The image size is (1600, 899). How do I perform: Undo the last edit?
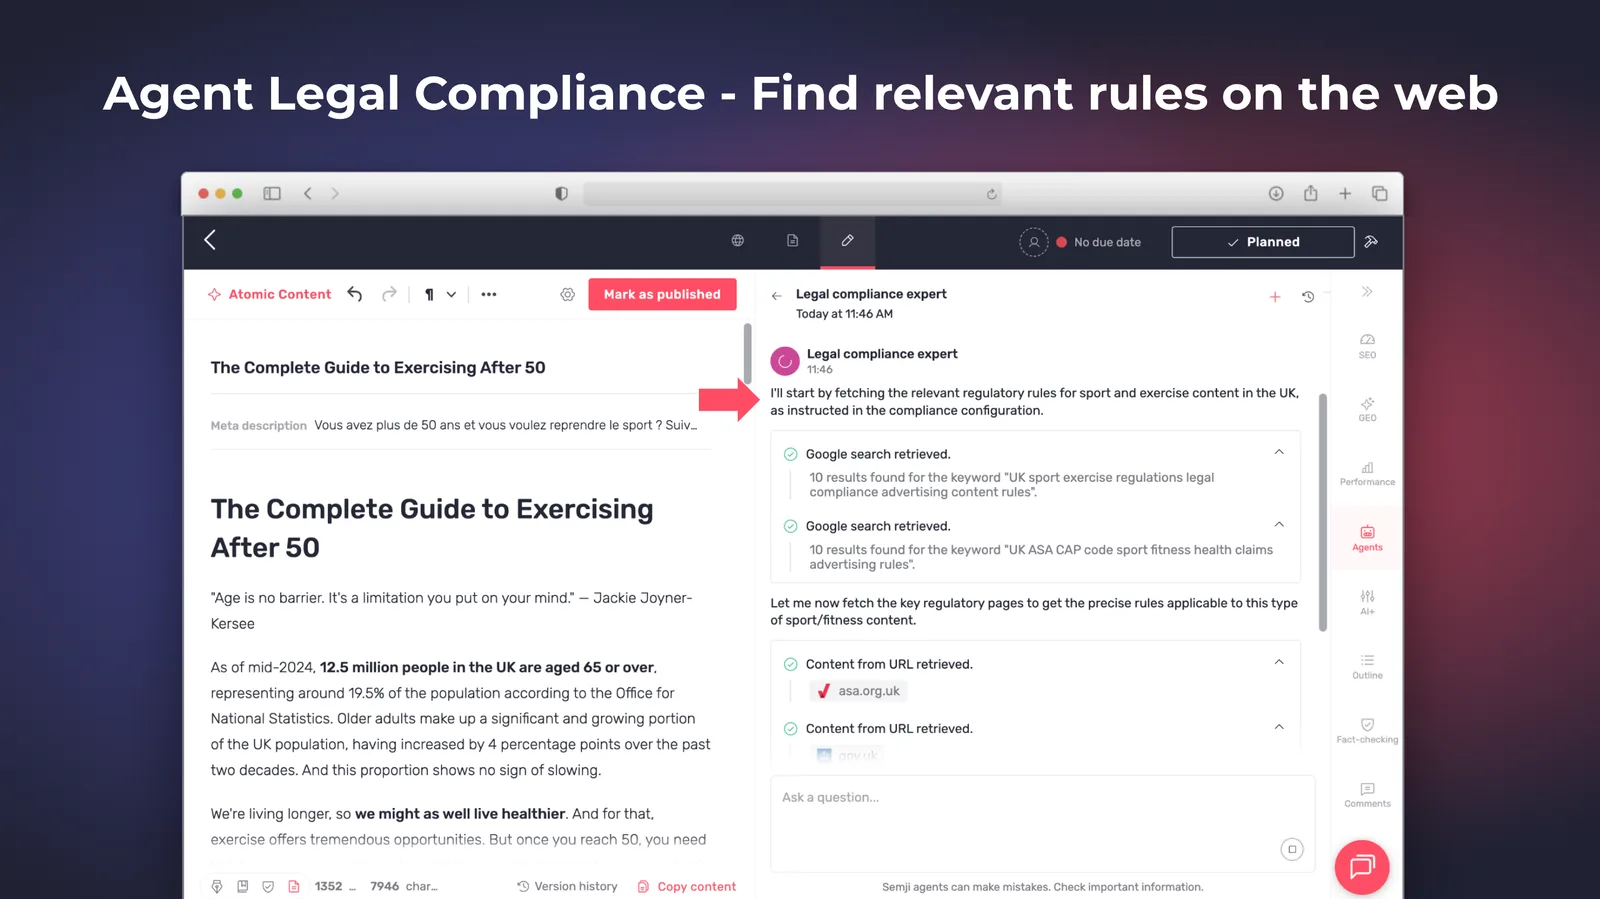pos(355,294)
